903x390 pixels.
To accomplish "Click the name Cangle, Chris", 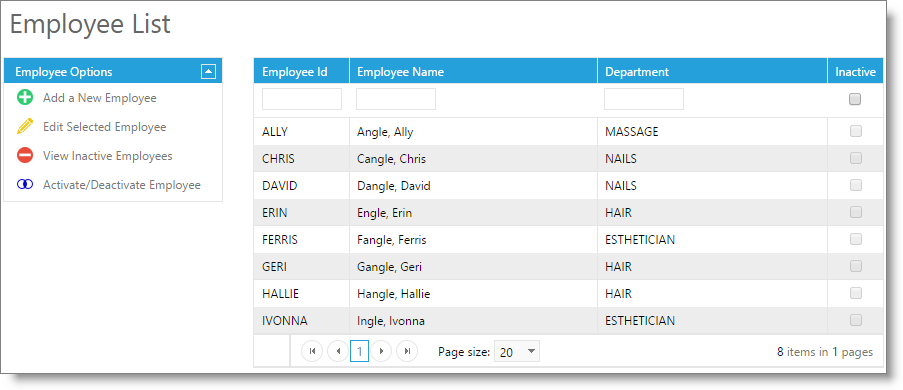I will point(391,158).
